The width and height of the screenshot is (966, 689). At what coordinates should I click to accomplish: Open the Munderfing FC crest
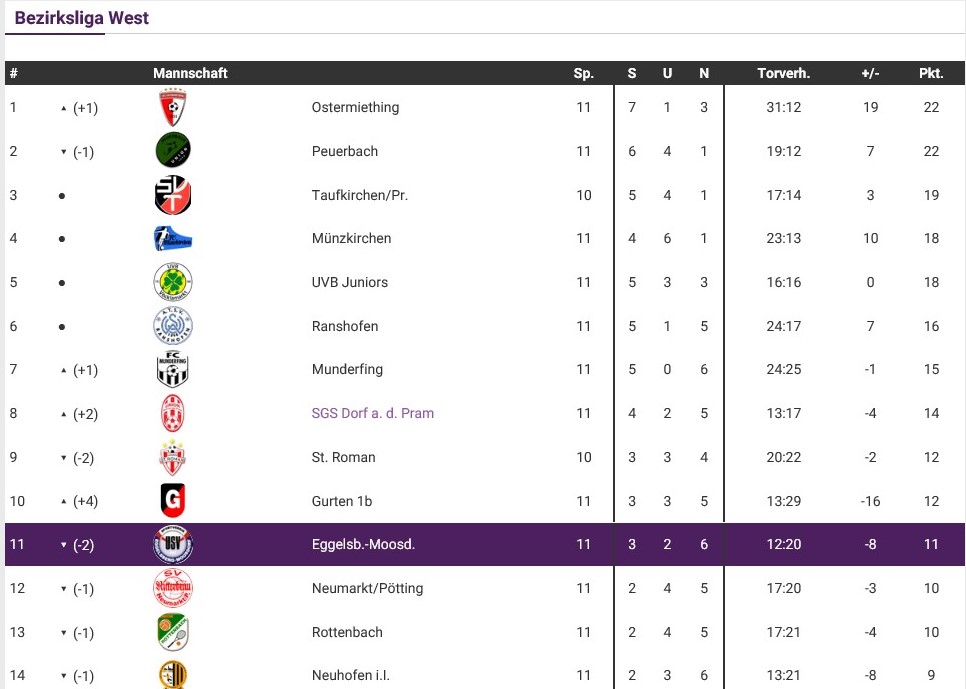tap(173, 370)
